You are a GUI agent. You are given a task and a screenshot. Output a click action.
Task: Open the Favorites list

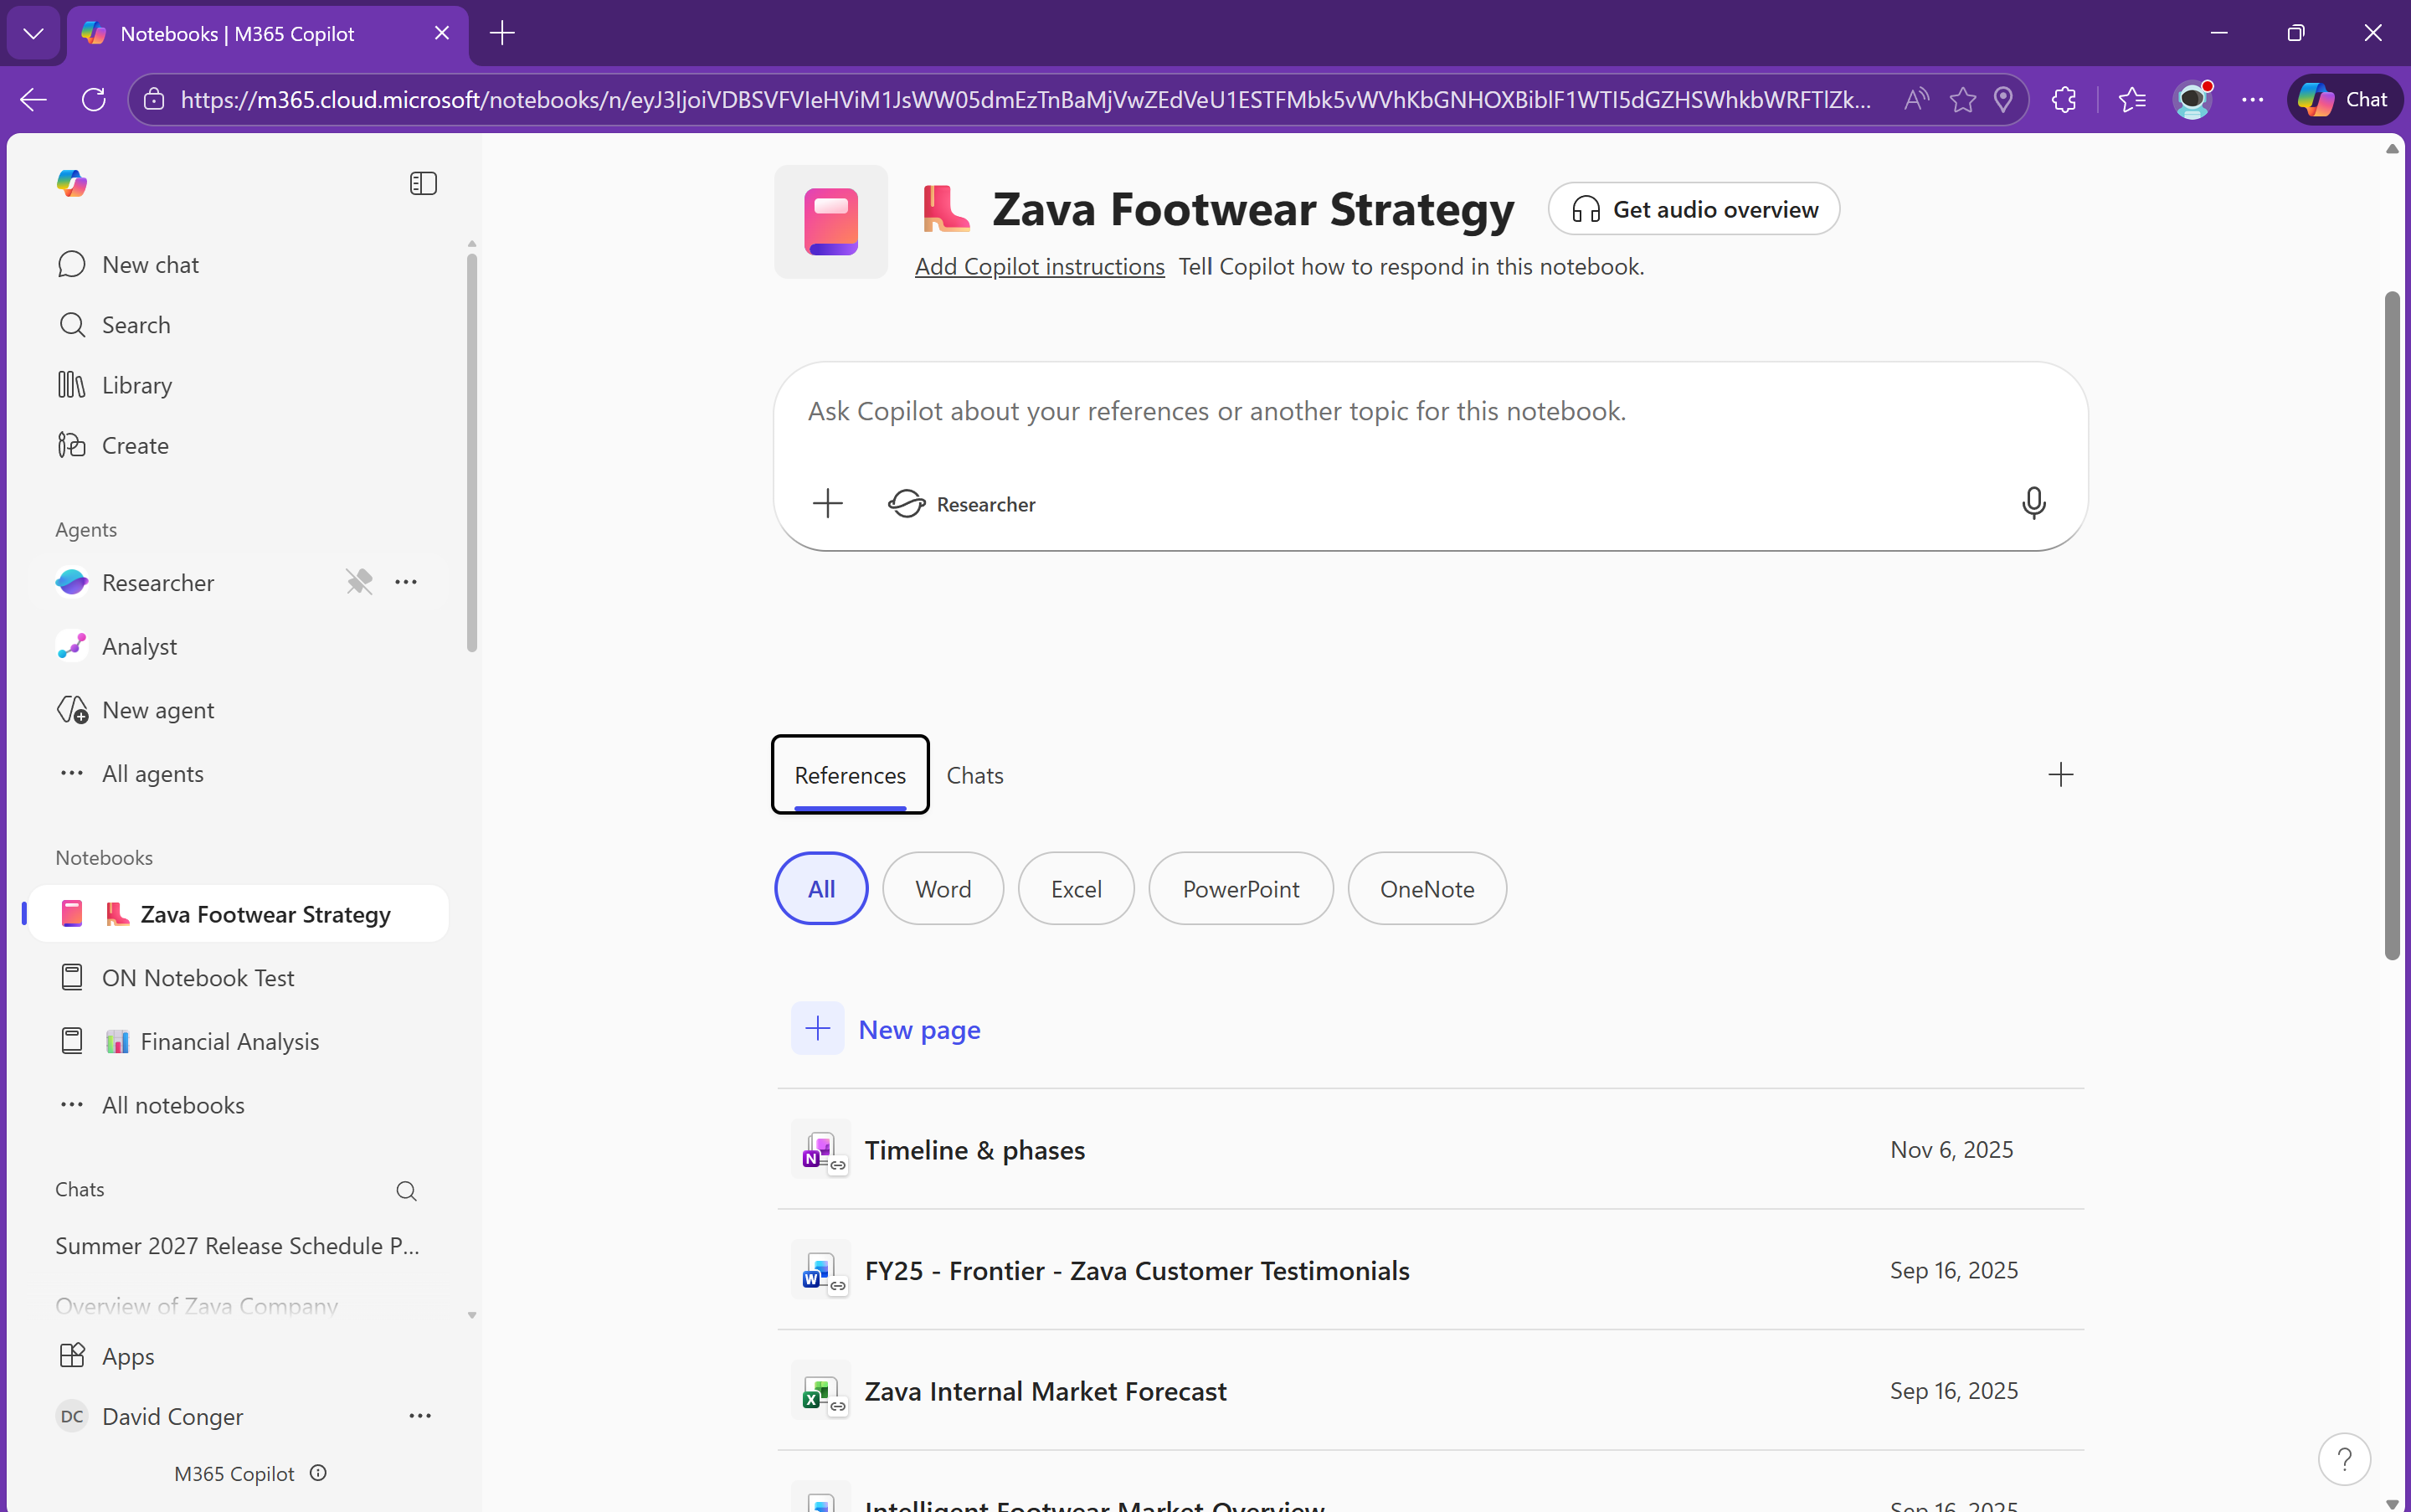tap(2131, 99)
